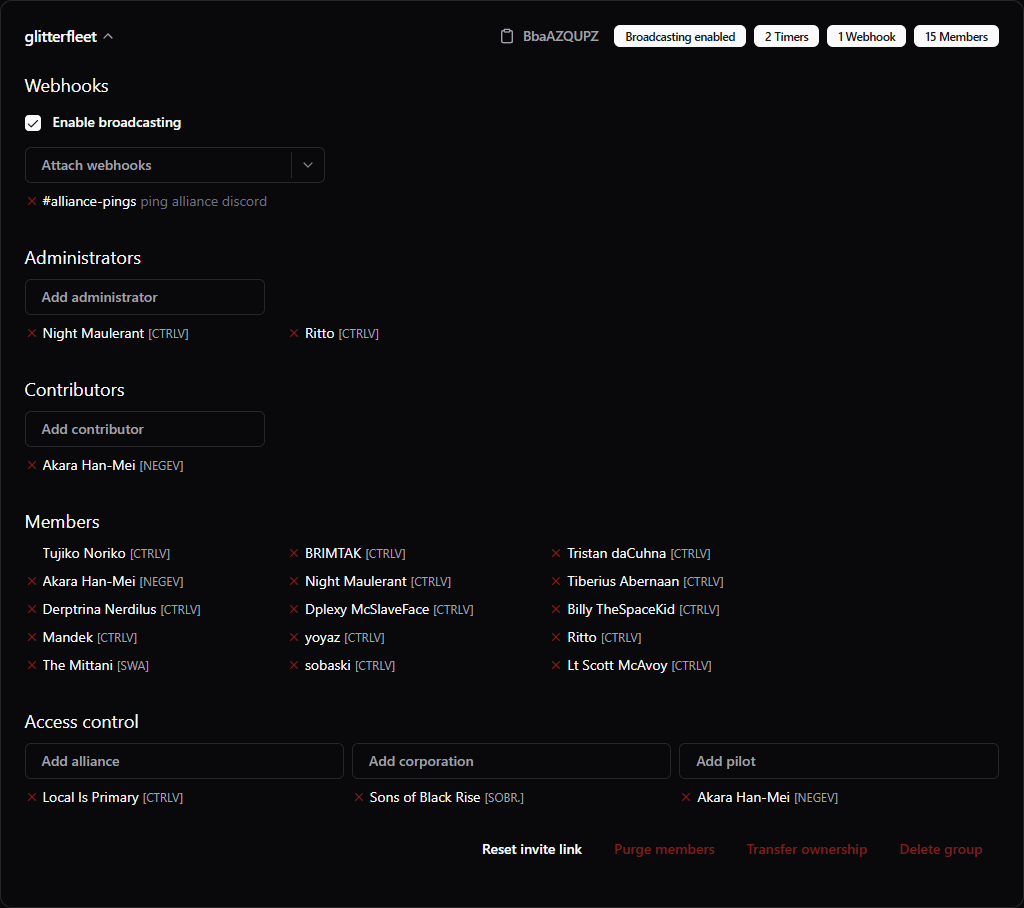
Task: Remove administrator Night Maulerant
Action: (x=32, y=333)
